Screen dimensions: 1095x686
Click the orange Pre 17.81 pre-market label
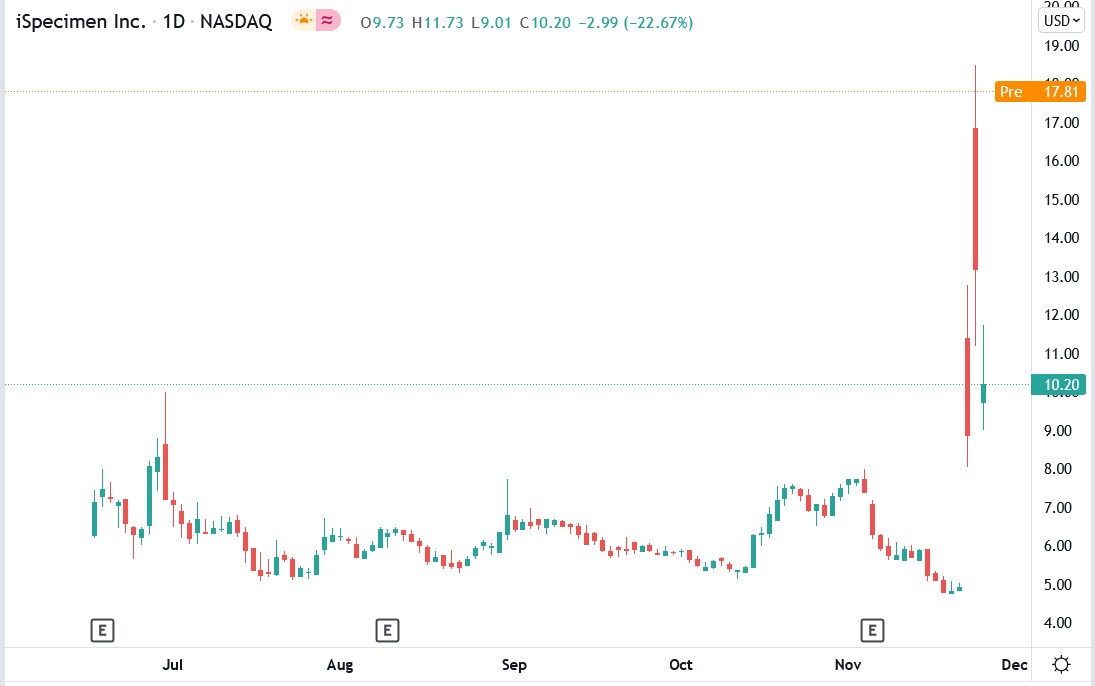(1040, 91)
